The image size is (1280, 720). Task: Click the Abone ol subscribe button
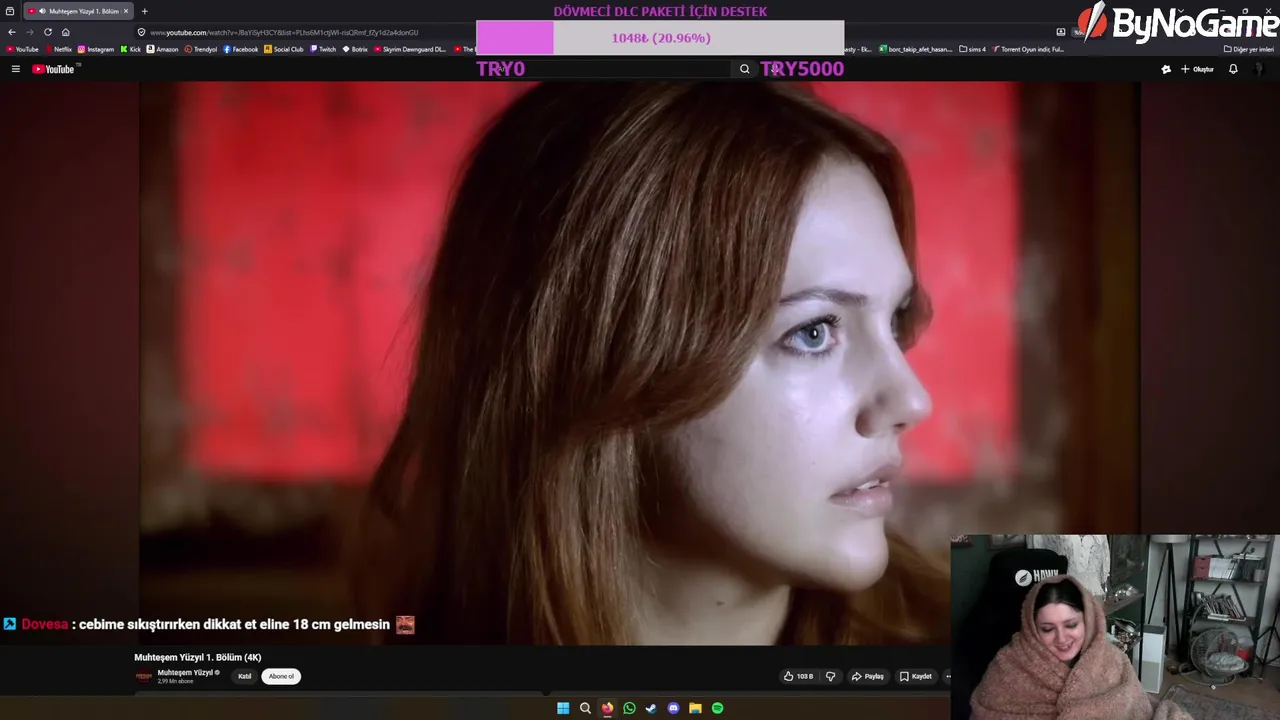click(x=281, y=676)
